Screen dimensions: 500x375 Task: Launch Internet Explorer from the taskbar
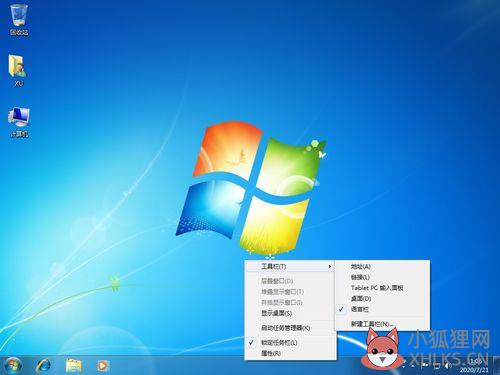click(x=43, y=366)
